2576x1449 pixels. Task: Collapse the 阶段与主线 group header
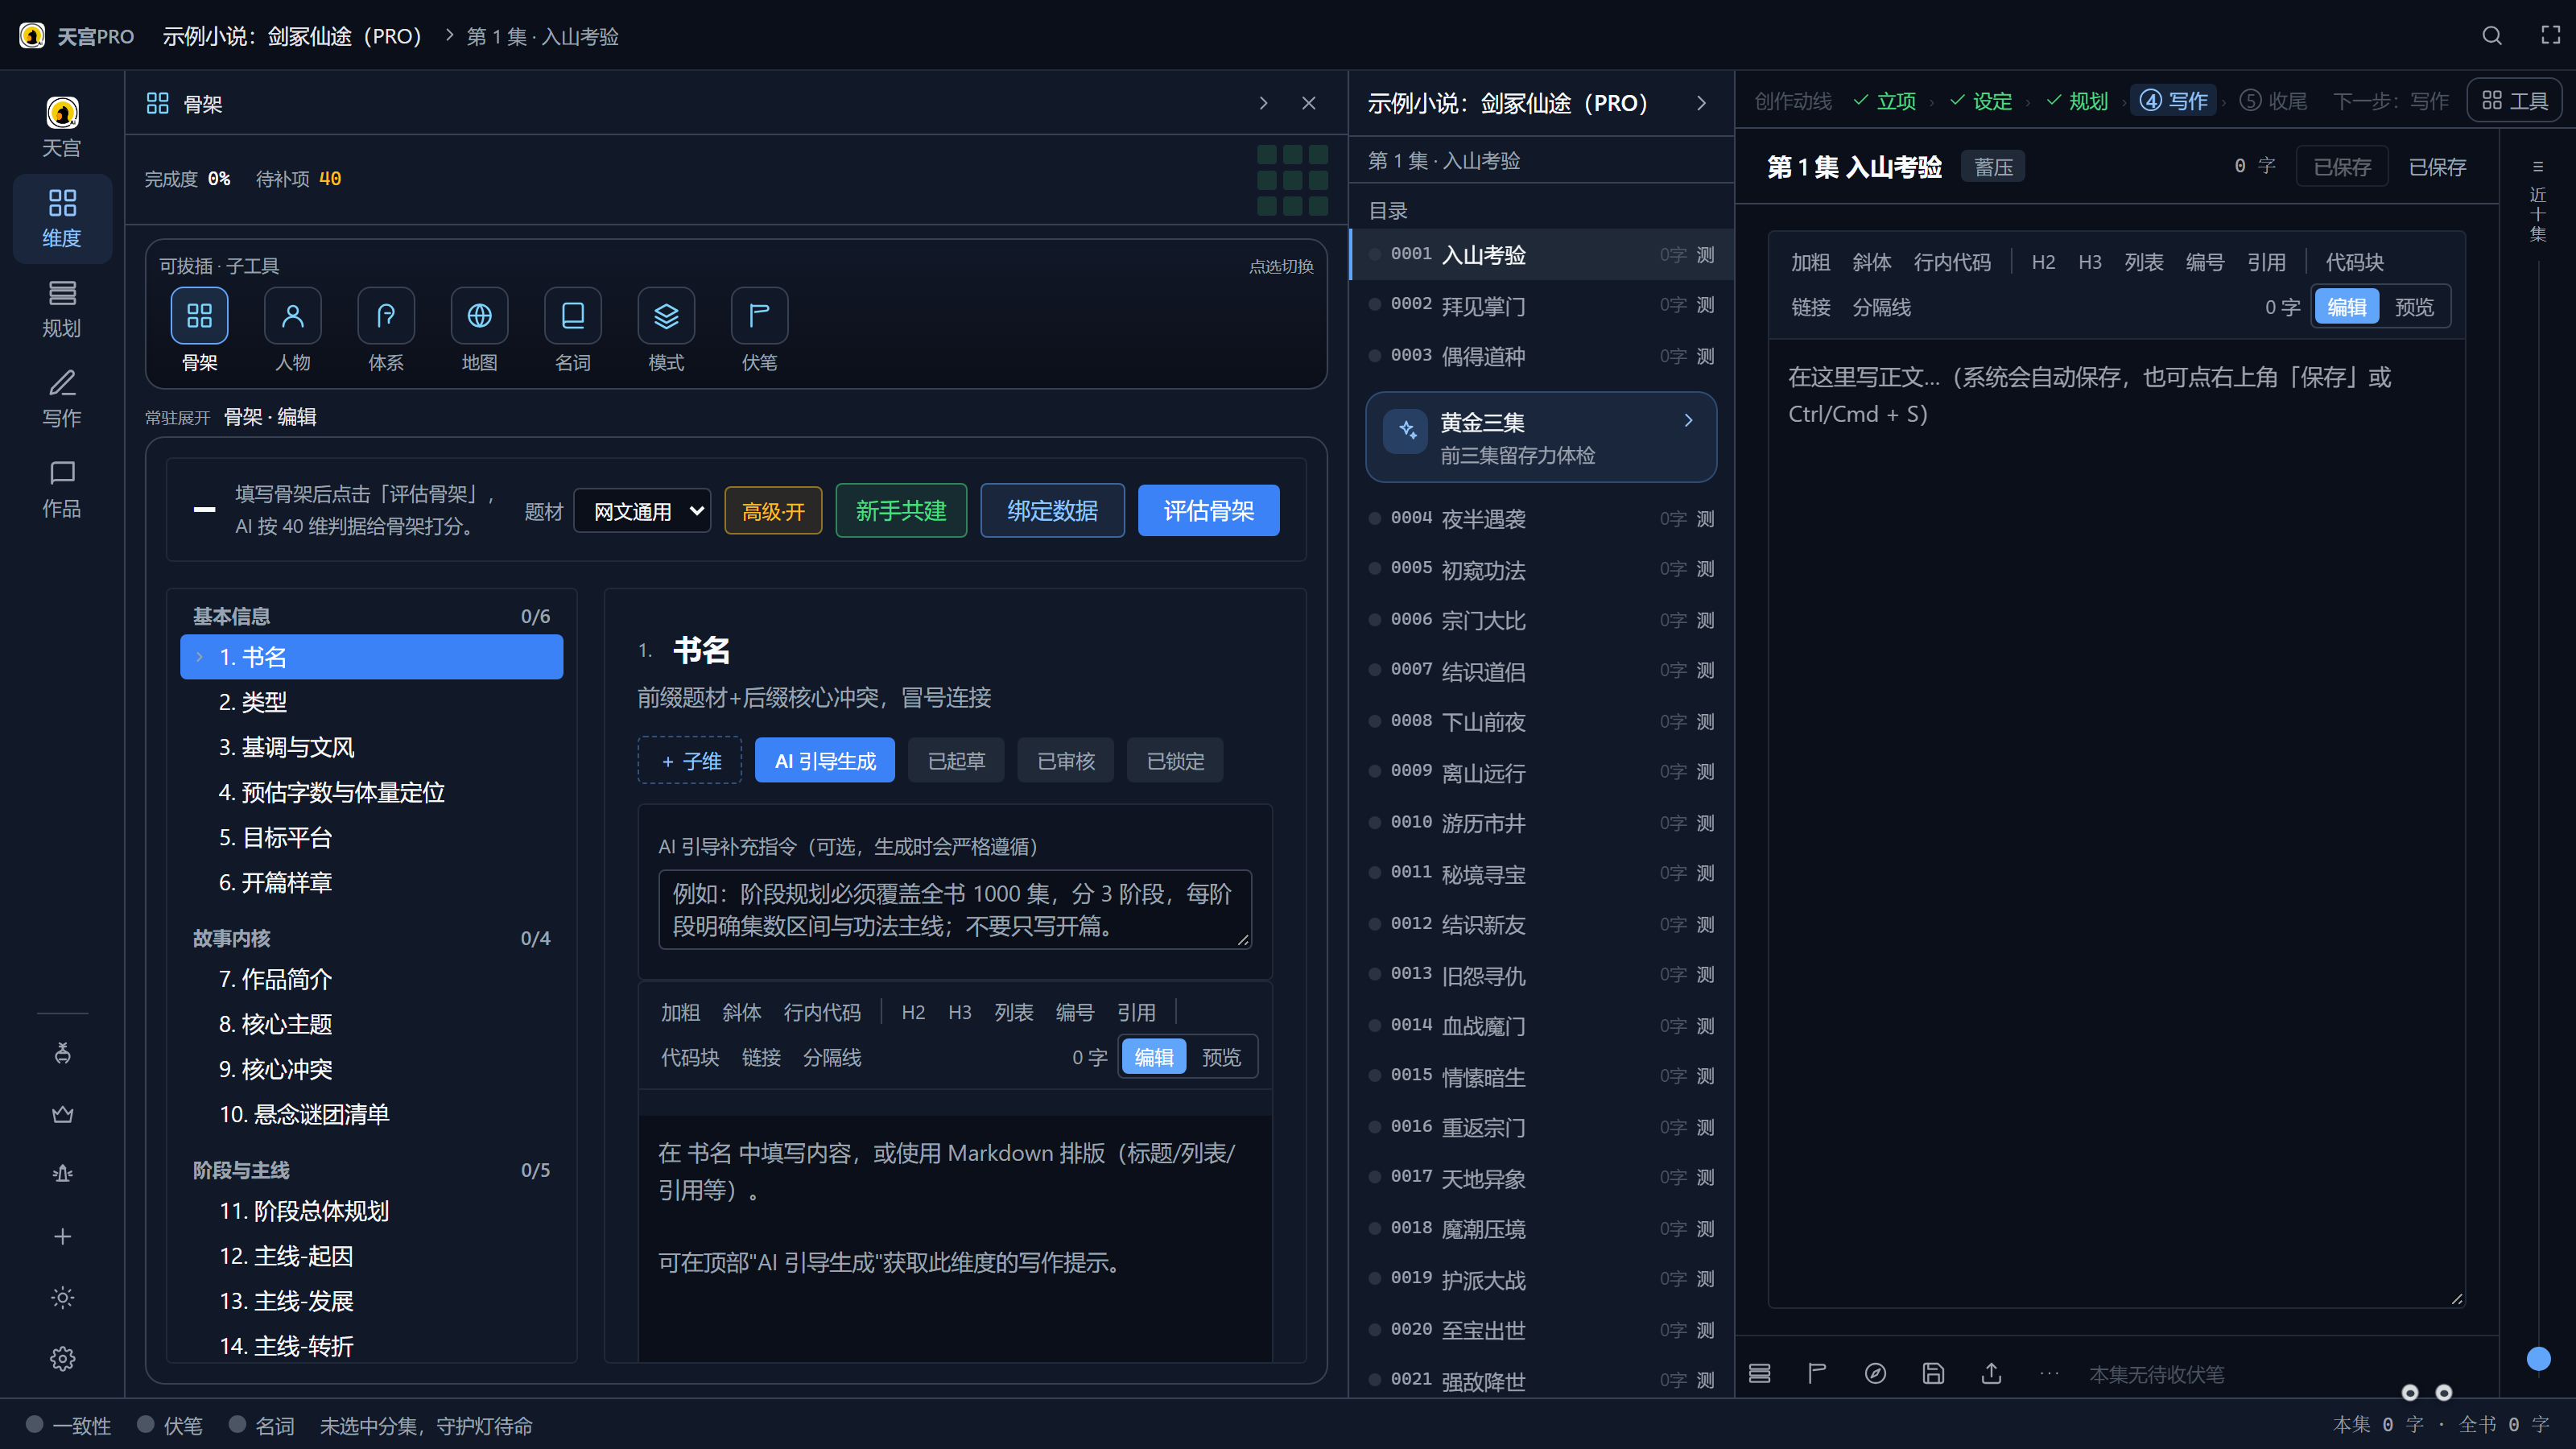coord(371,1170)
